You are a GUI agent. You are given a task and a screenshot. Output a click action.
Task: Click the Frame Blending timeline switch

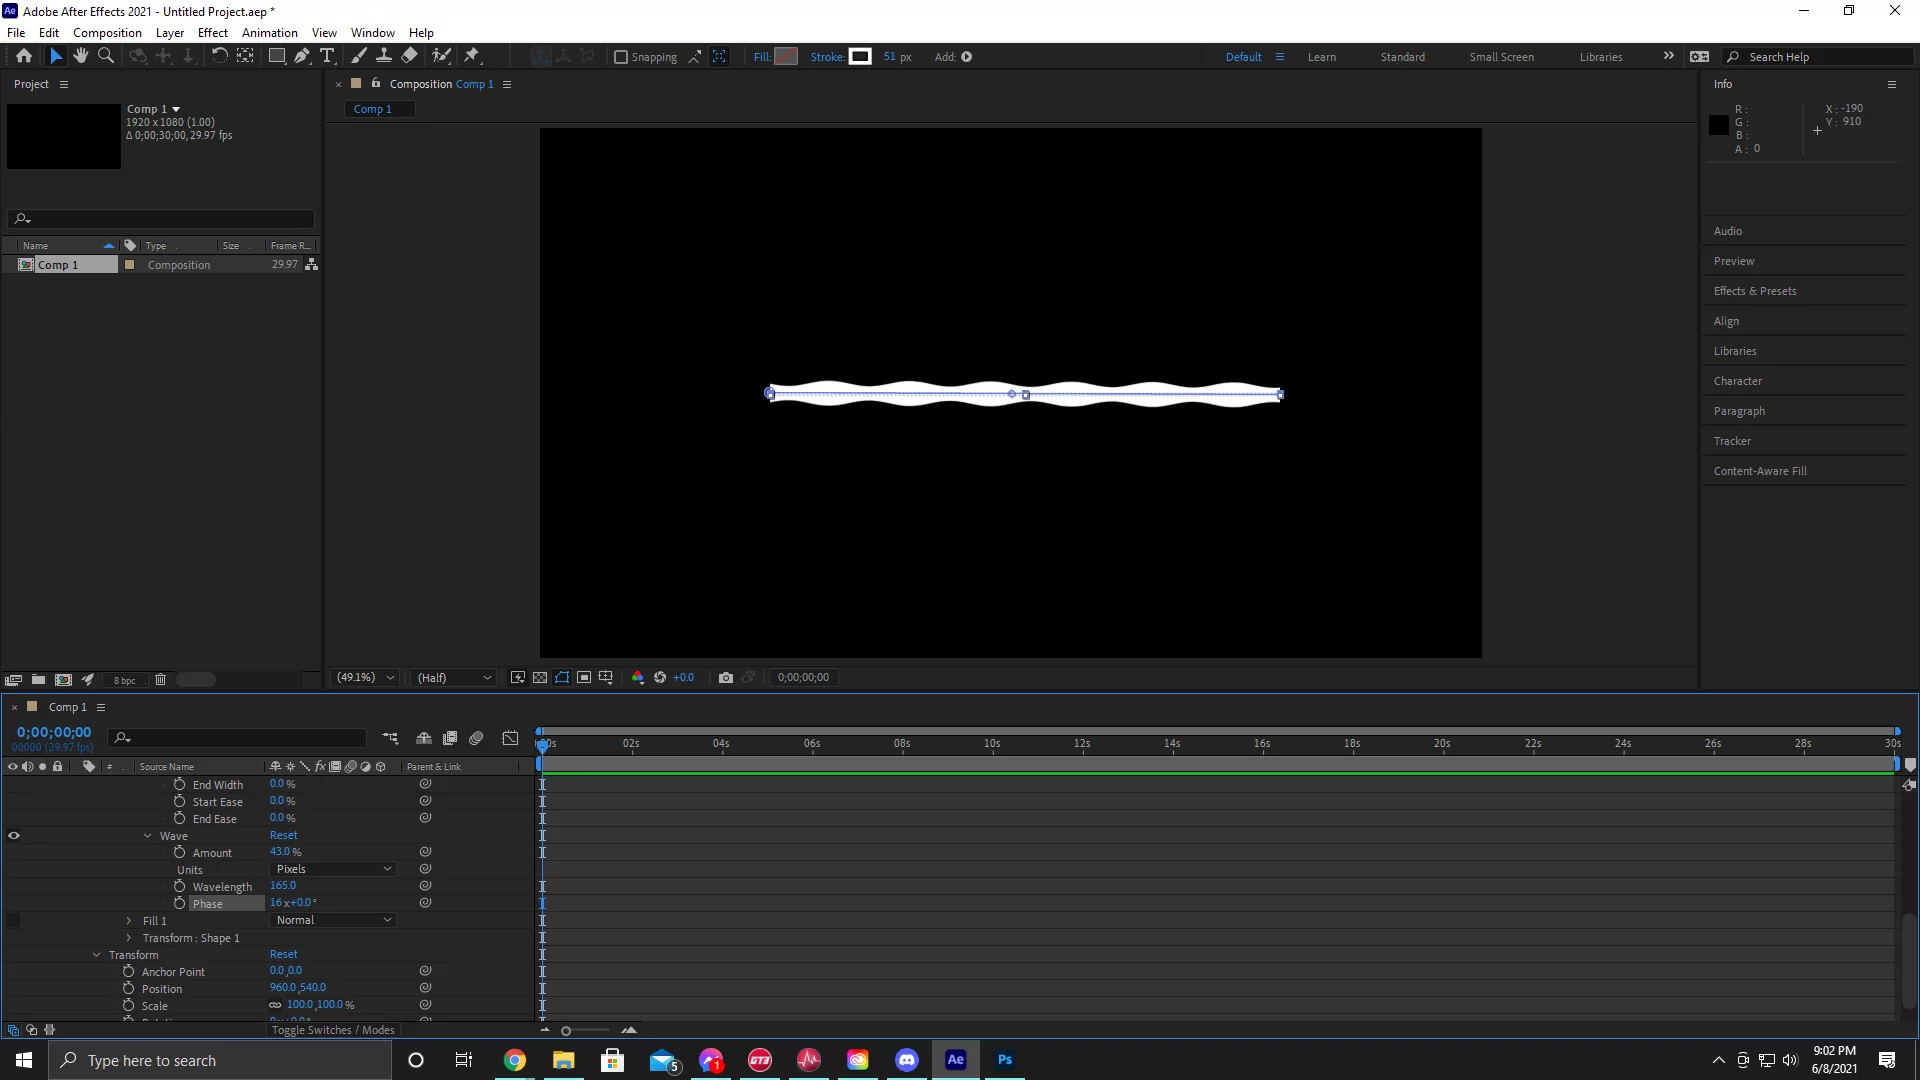click(450, 738)
